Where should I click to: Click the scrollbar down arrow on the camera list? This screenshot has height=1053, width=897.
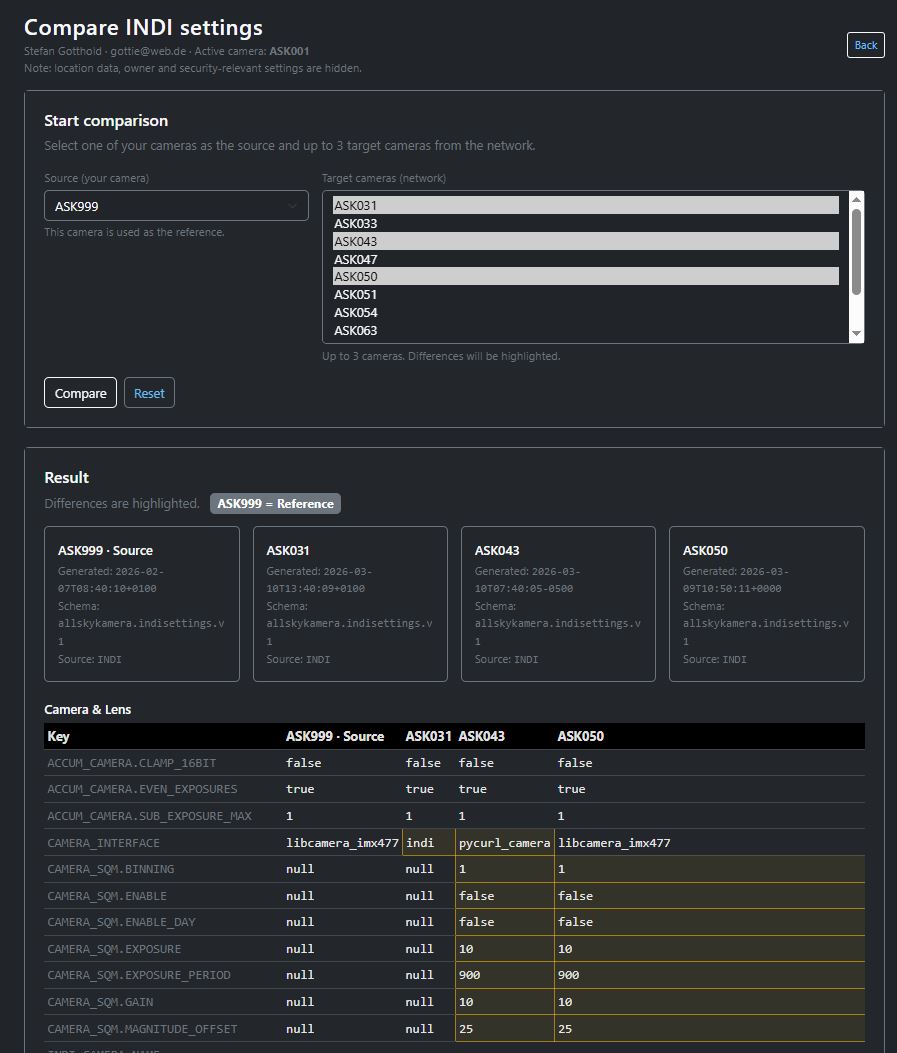tap(855, 333)
